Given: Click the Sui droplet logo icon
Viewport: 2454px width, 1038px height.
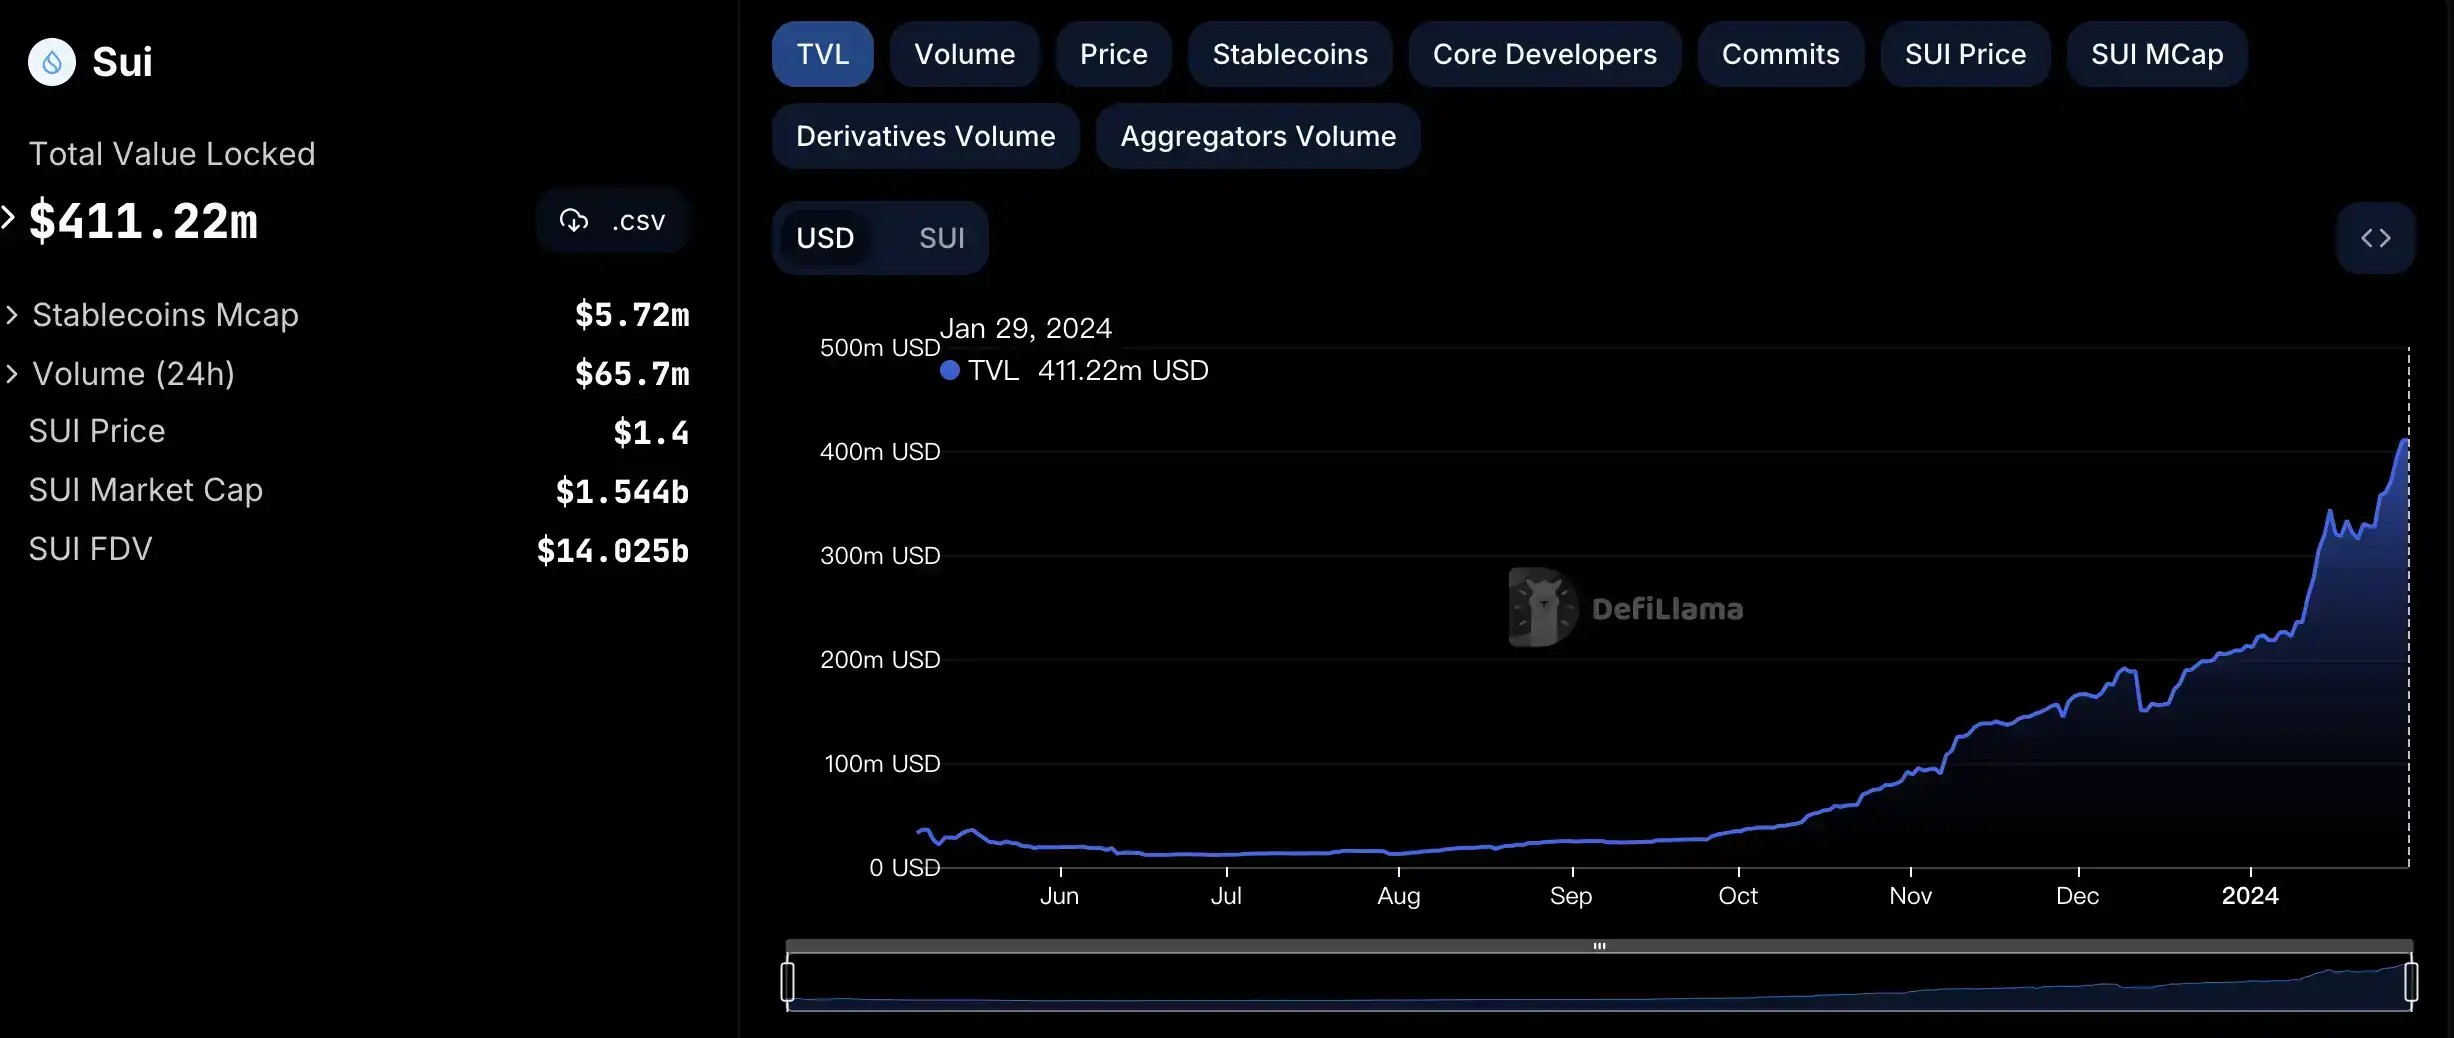Looking at the screenshot, I should (52, 62).
